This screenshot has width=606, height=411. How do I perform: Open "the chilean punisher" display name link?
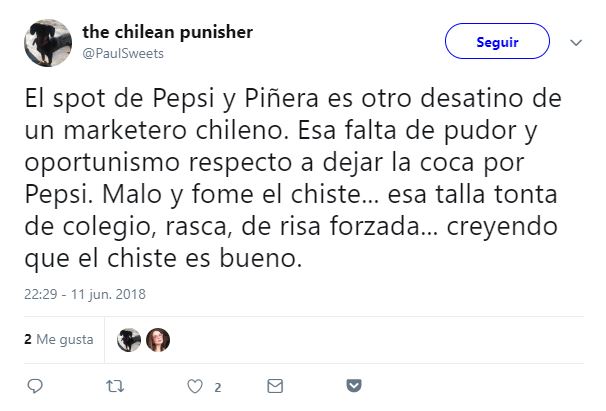(x=167, y=33)
